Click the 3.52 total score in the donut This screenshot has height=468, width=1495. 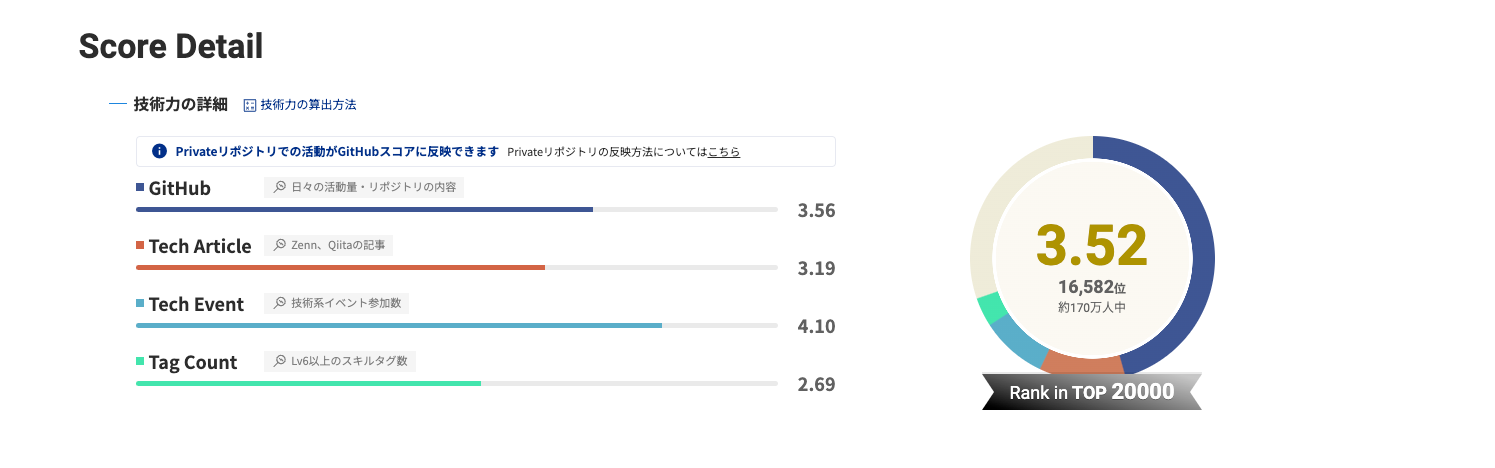(1092, 243)
